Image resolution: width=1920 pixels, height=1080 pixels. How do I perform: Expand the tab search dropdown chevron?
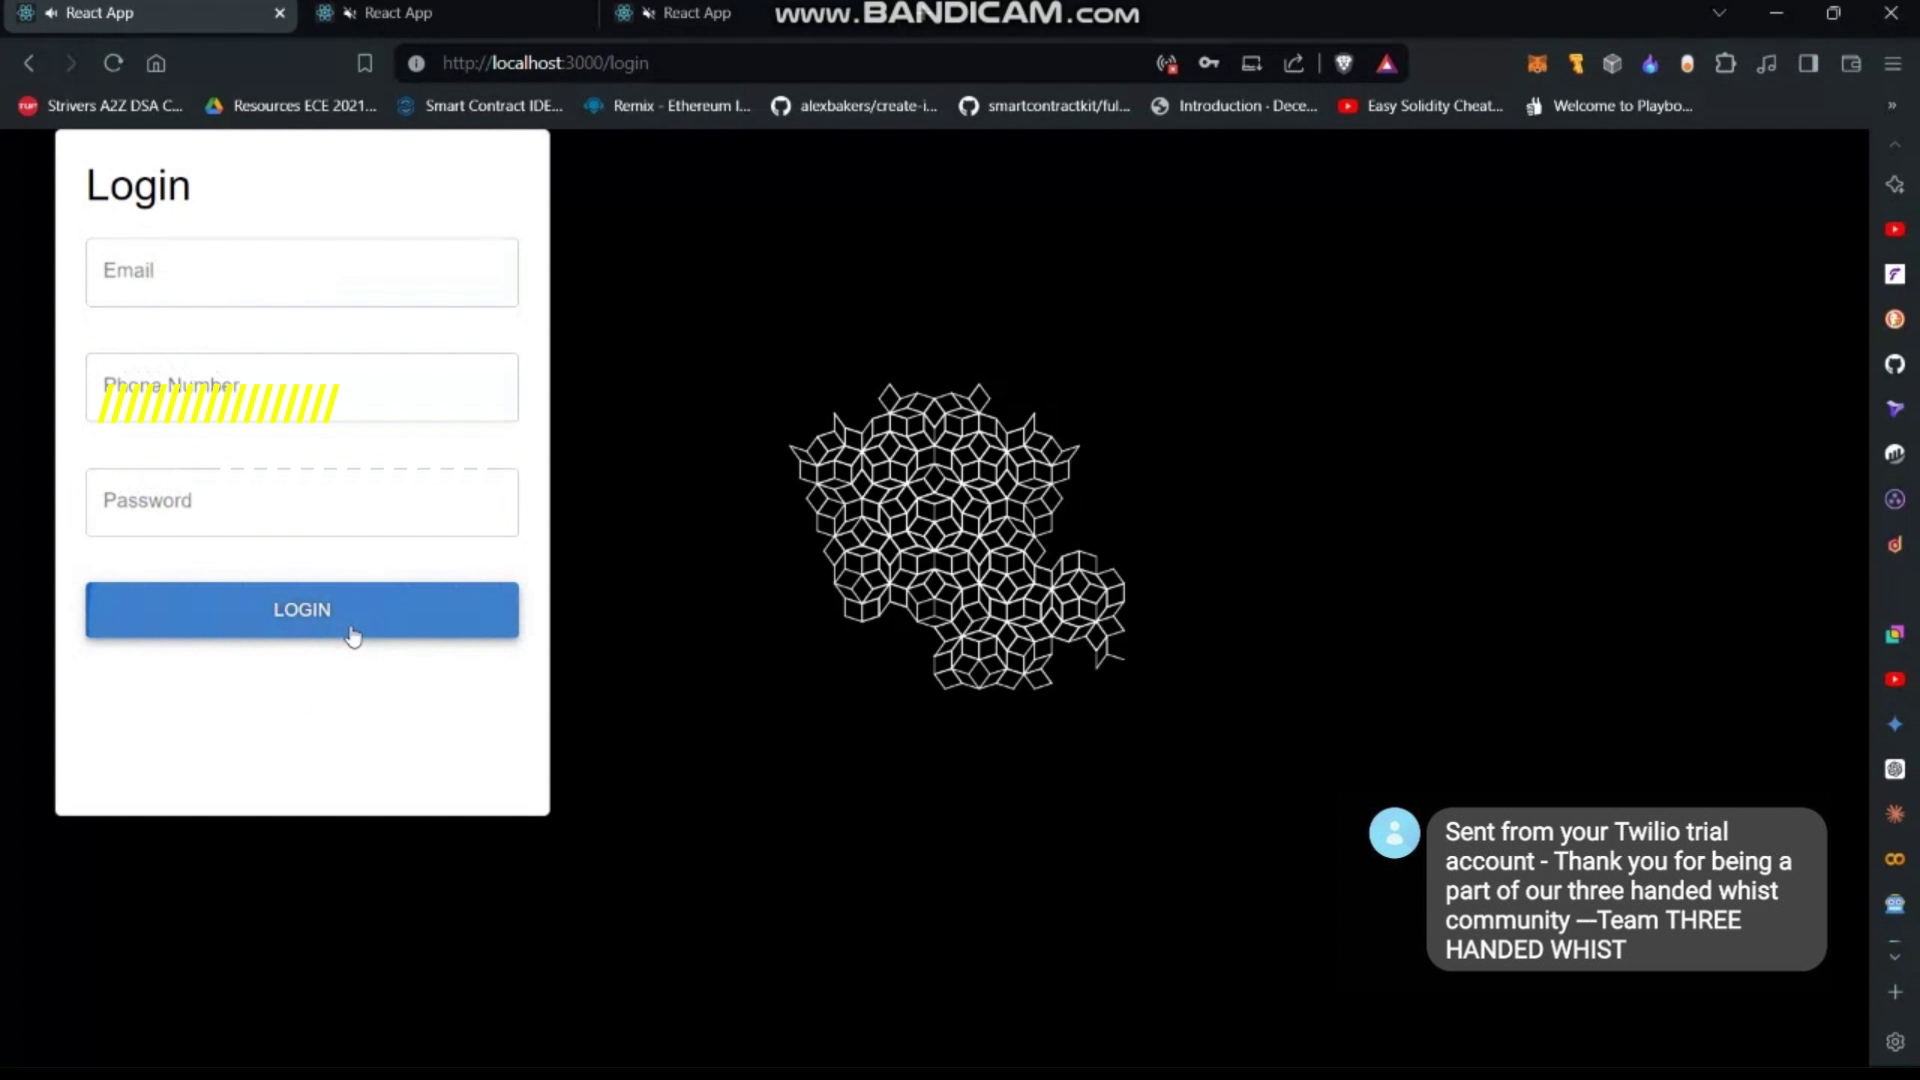[1719, 13]
